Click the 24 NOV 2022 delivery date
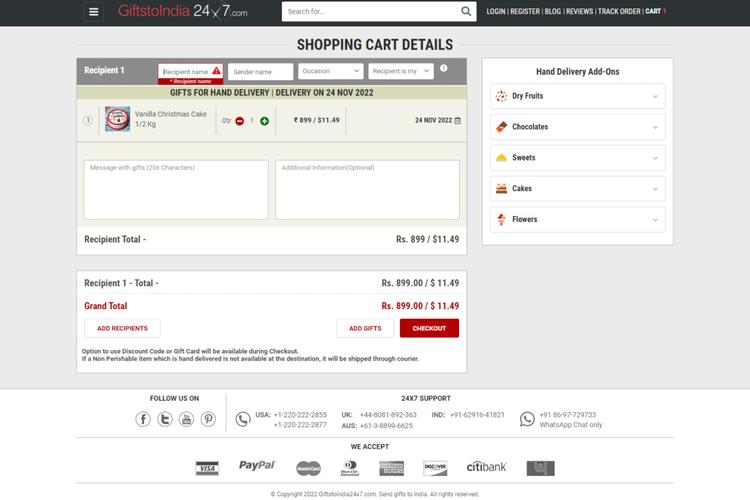 click(x=433, y=121)
